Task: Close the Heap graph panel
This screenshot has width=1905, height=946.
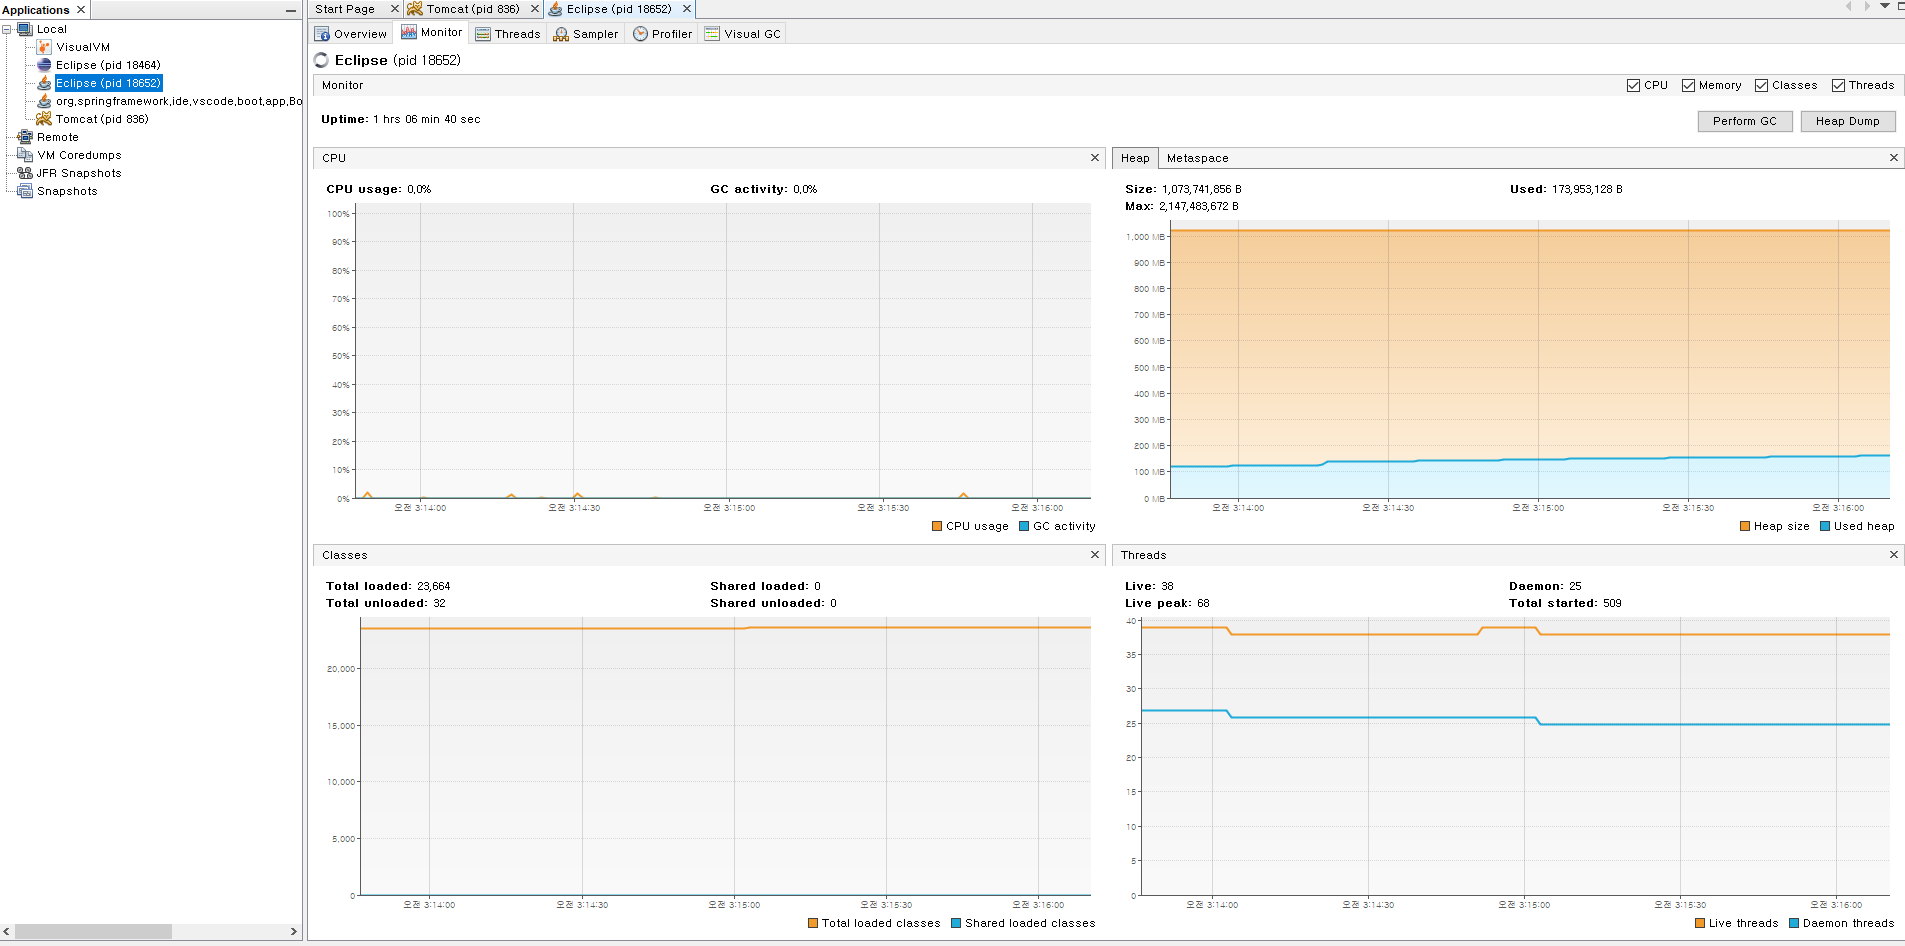Action: [x=1893, y=158]
